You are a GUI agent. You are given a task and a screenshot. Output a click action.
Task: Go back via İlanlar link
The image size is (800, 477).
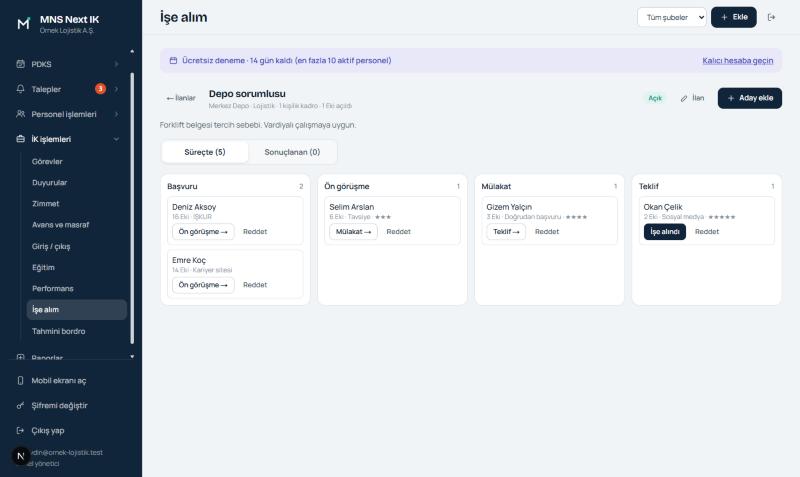181,98
